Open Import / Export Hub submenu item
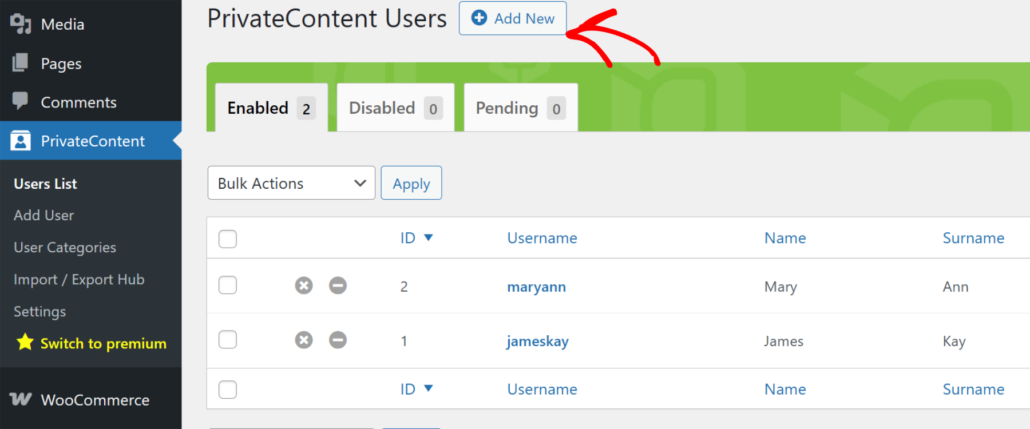1030x429 pixels. click(79, 279)
